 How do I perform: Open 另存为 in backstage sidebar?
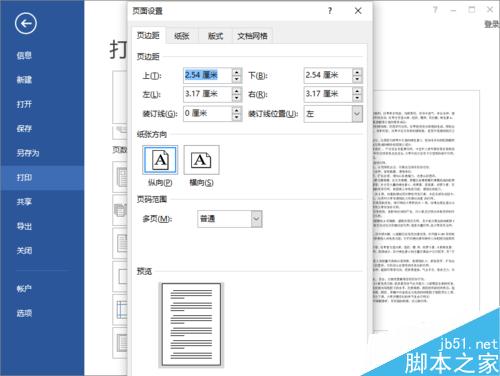point(28,153)
